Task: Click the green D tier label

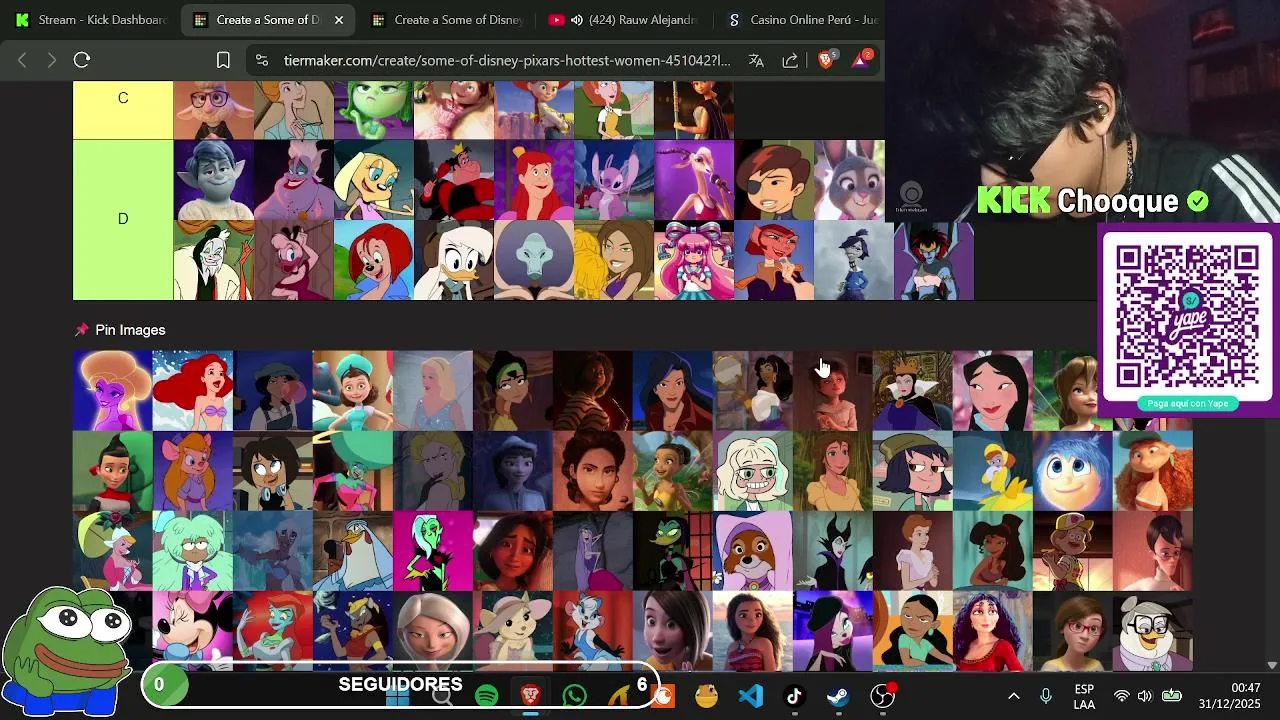Action: tap(123, 219)
